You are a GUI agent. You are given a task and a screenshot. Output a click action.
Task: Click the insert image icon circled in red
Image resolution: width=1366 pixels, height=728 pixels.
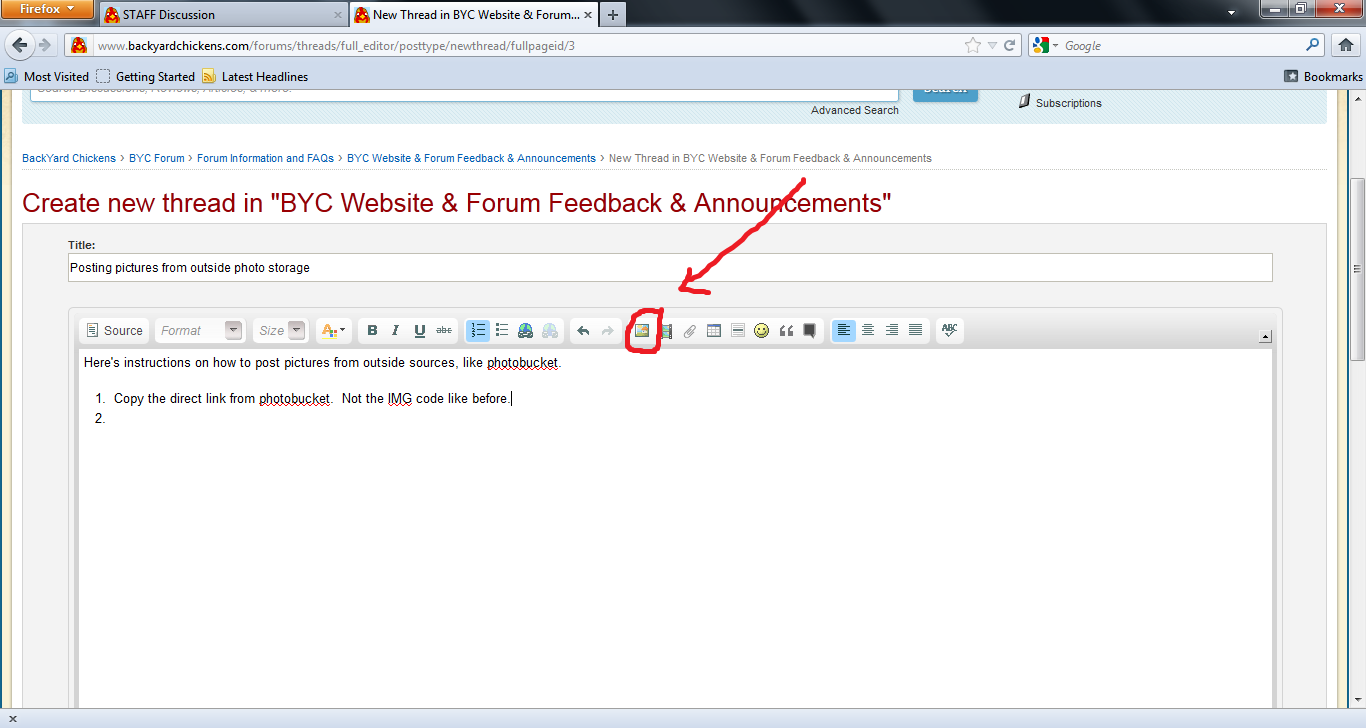642,331
